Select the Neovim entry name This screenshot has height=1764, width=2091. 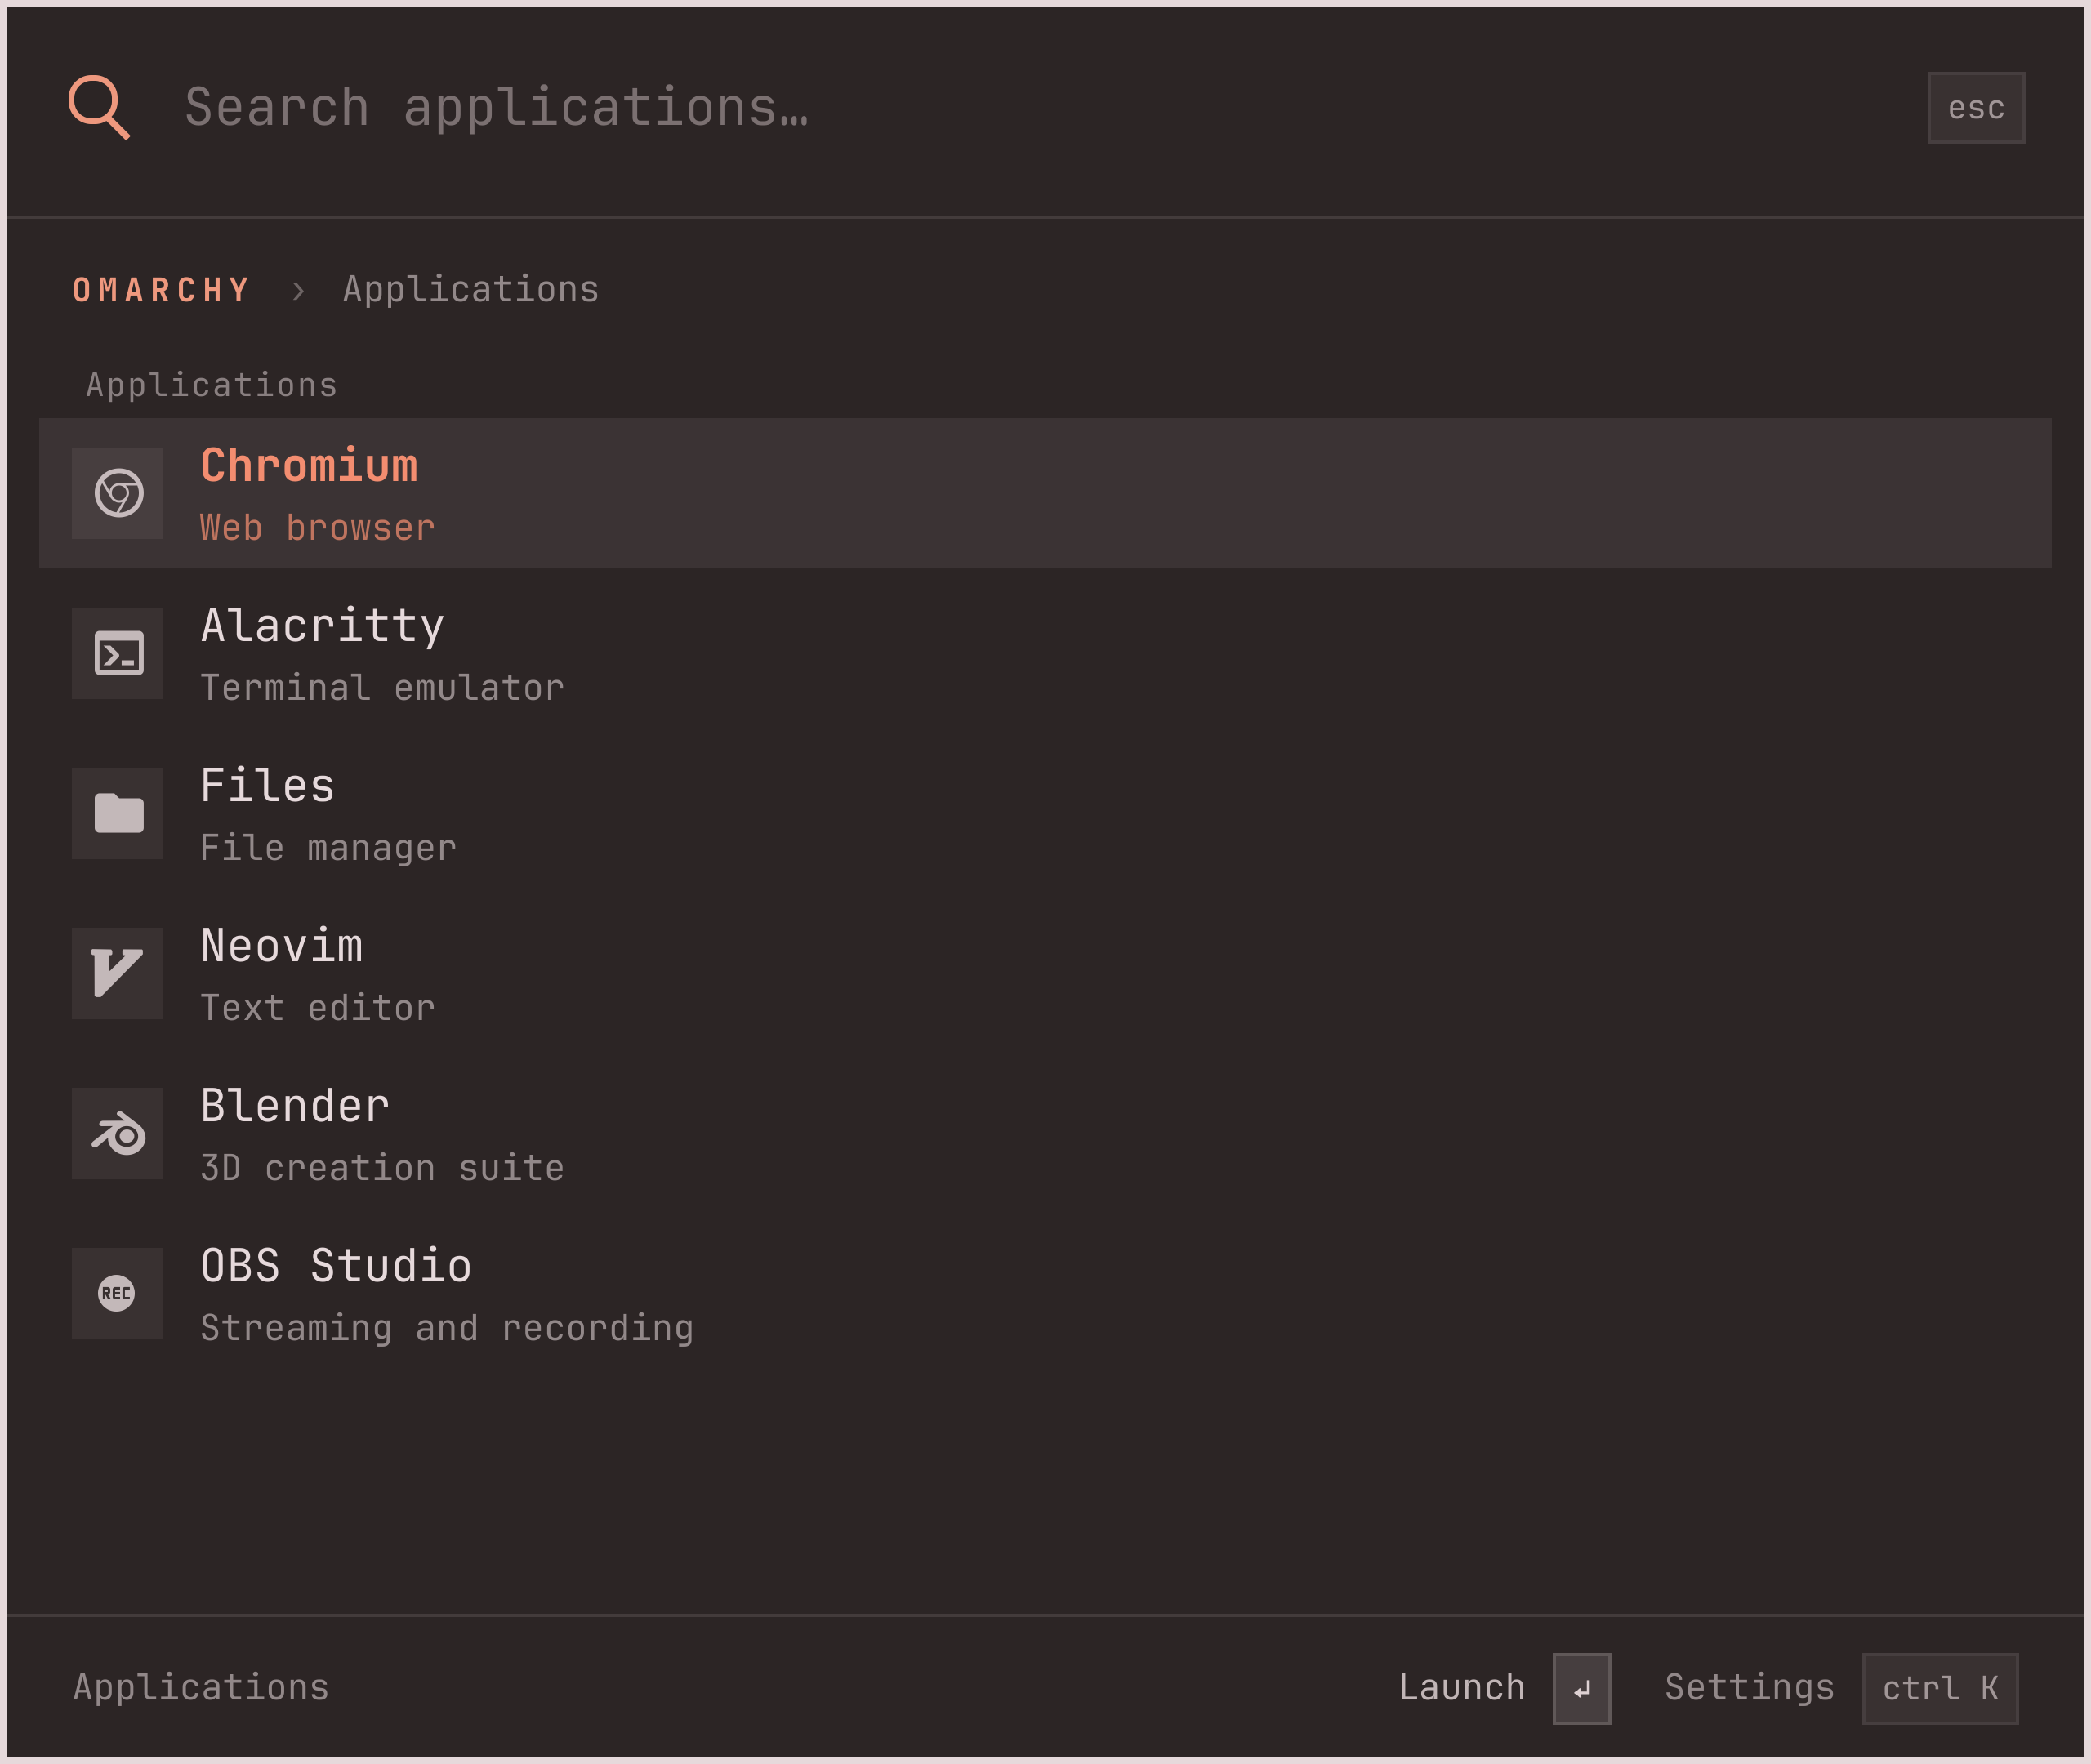coord(282,946)
